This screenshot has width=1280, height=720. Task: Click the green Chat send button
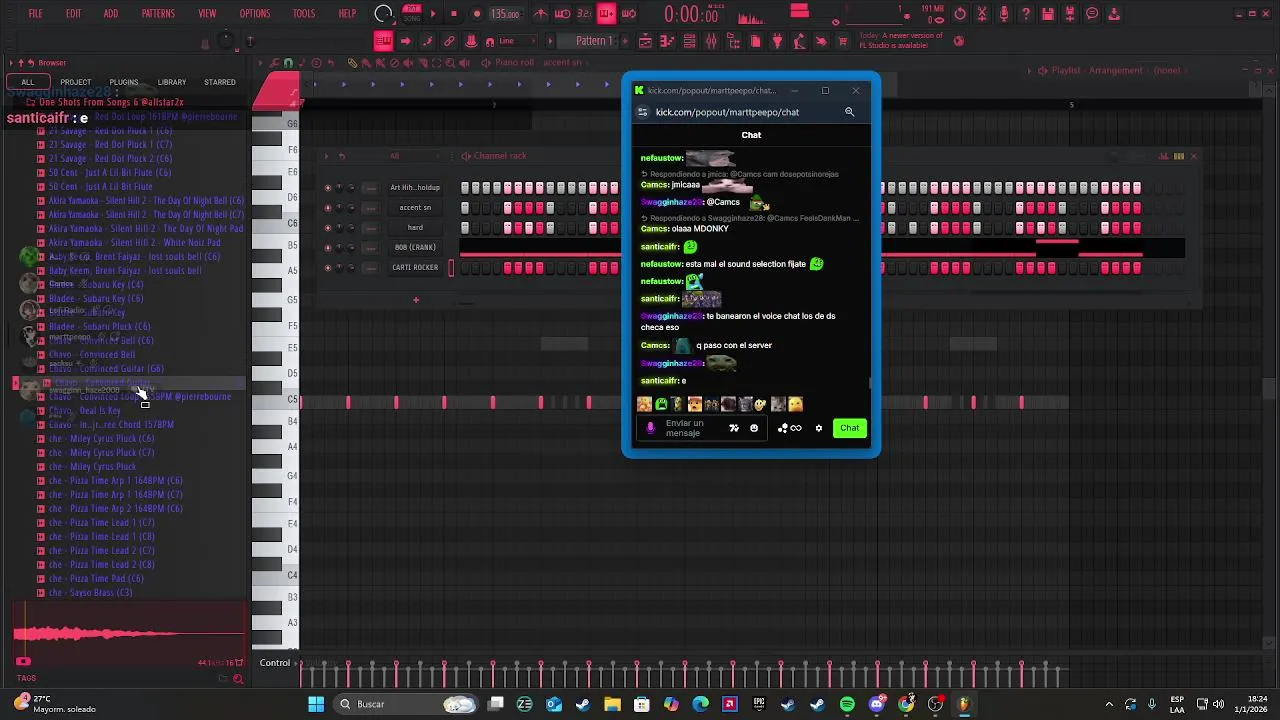pyautogui.click(x=849, y=428)
